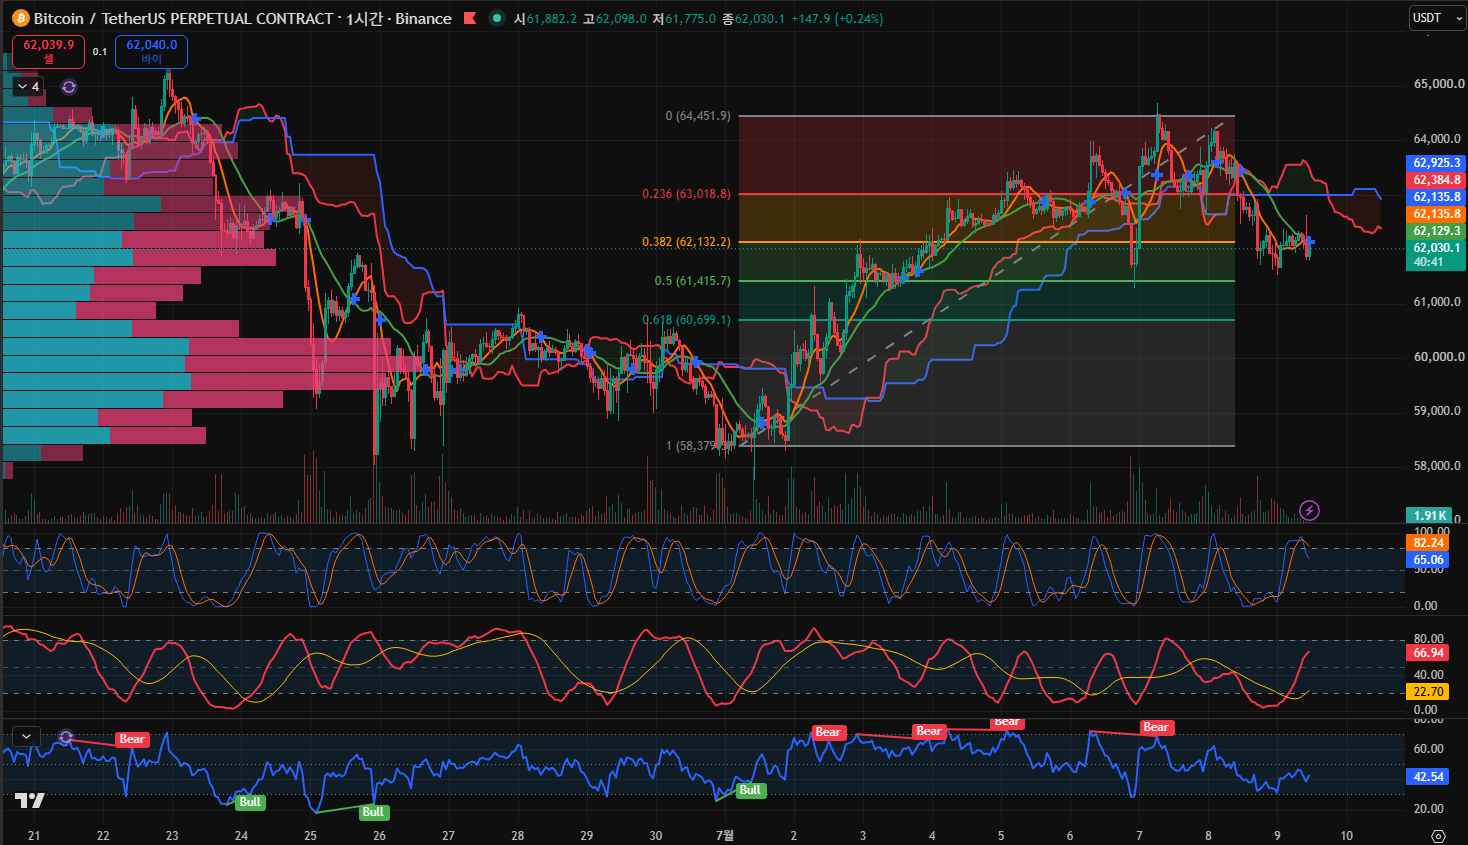
Task: Click the orange Bitcoin symbol logo
Action: (x=20, y=18)
